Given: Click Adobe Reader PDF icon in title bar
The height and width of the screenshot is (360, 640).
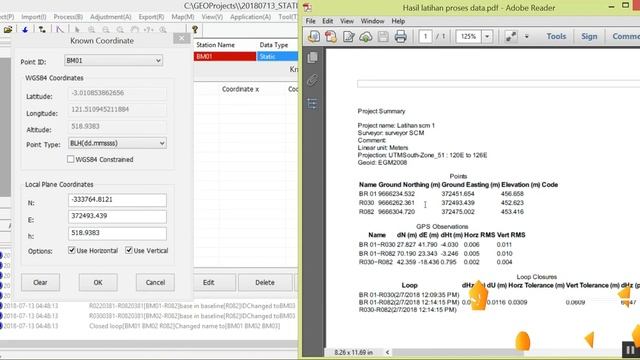Looking at the screenshot, I should coord(307,7).
